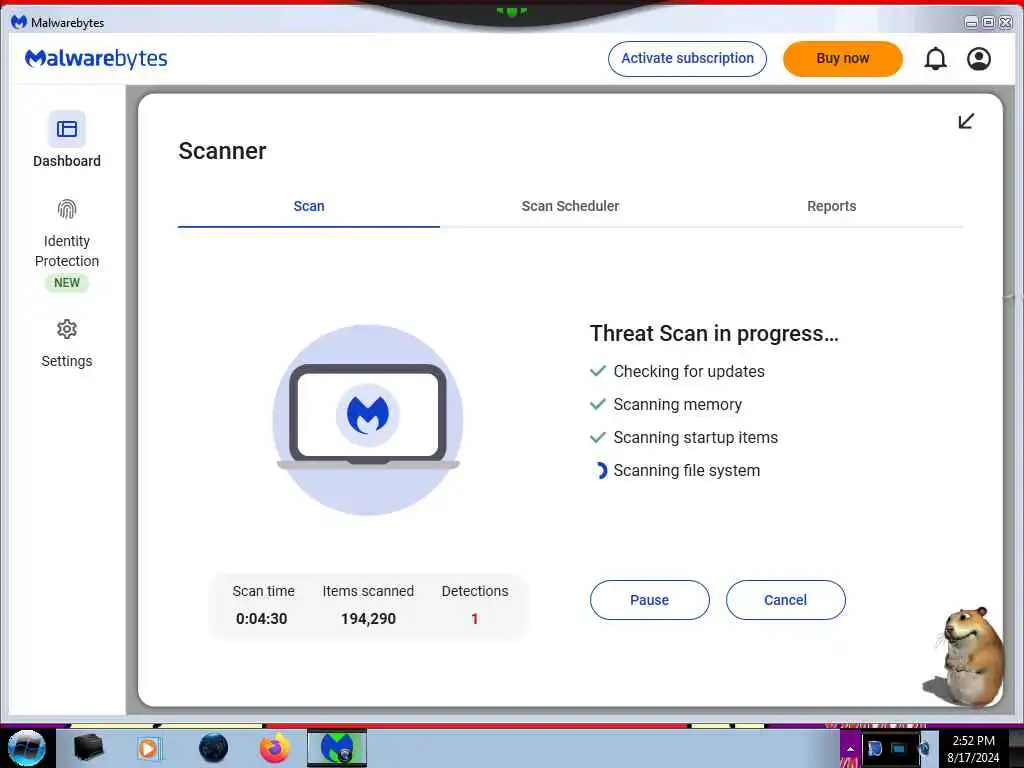
Task: Click Activate subscription button
Action: click(687, 59)
